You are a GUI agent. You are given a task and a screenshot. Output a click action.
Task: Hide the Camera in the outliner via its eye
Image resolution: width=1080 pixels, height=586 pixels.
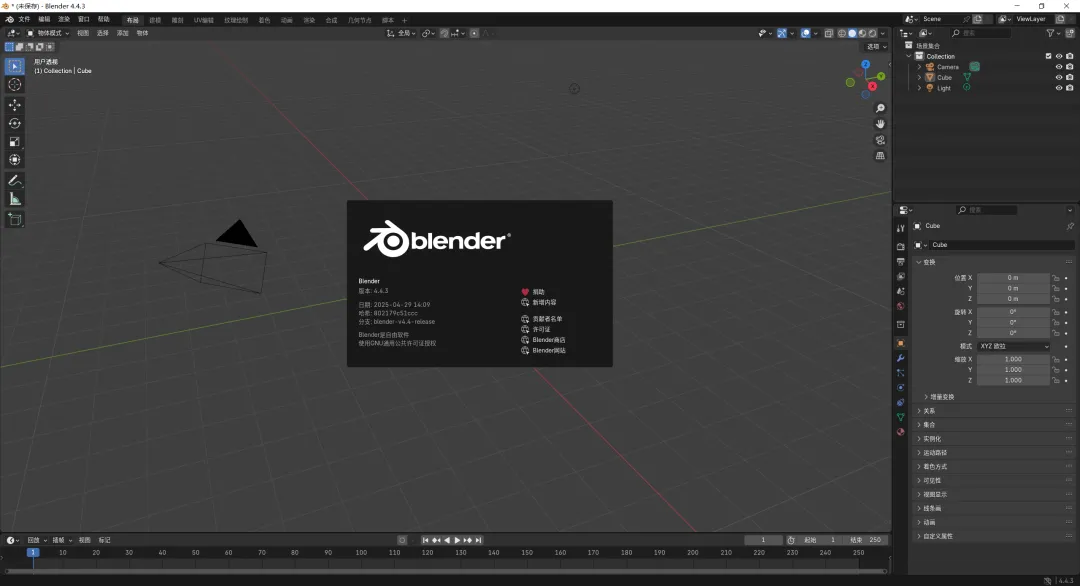pos(1059,67)
